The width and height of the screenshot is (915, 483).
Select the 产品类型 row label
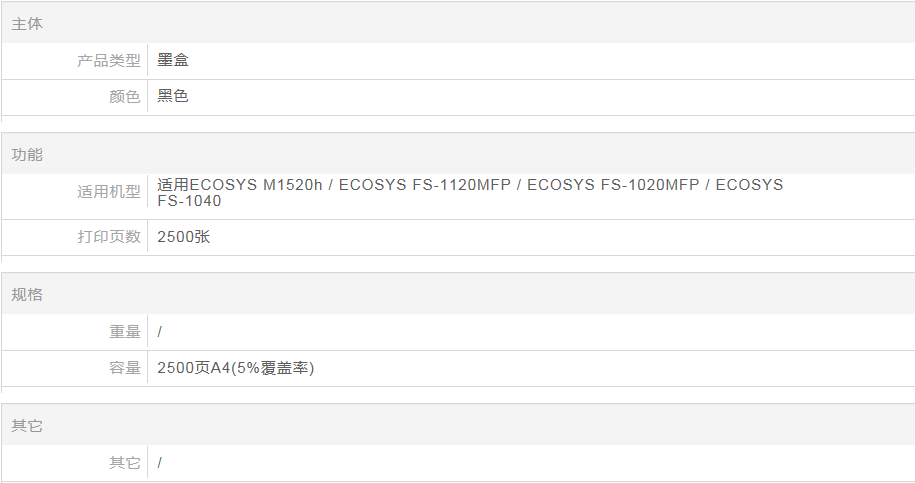(109, 61)
